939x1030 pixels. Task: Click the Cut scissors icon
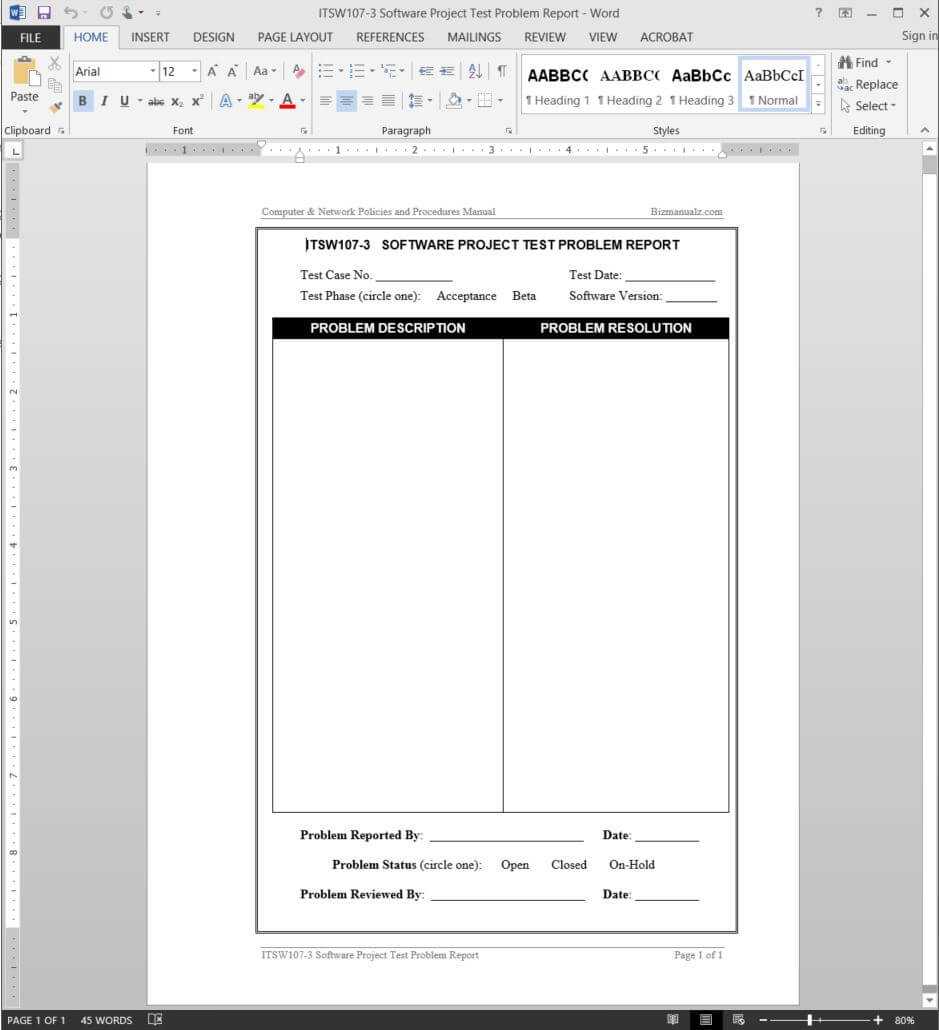tap(55, 63)
